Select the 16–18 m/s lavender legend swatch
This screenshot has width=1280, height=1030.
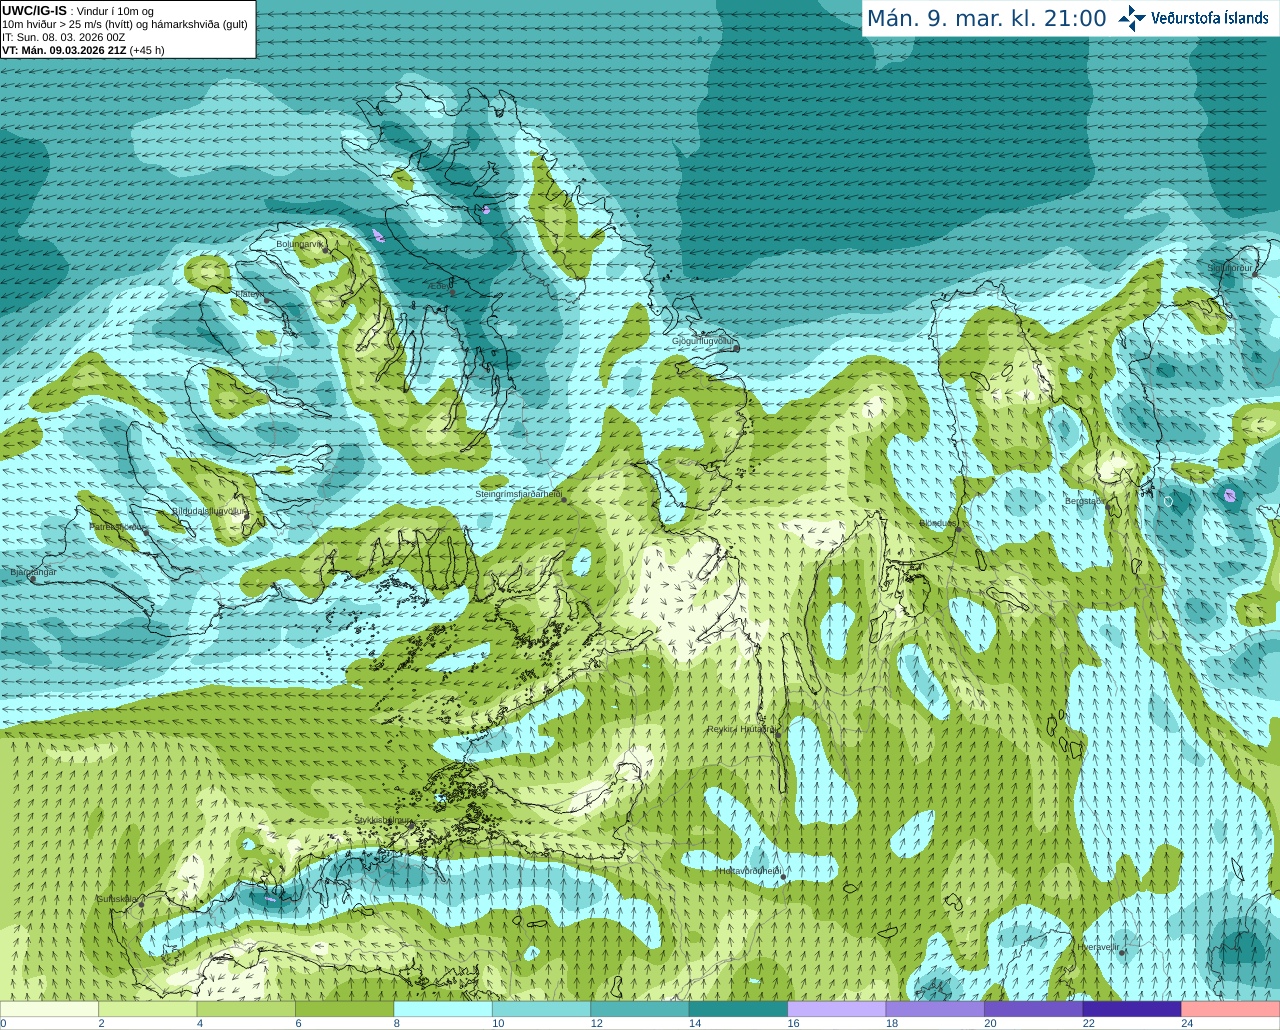[837, 1009]
